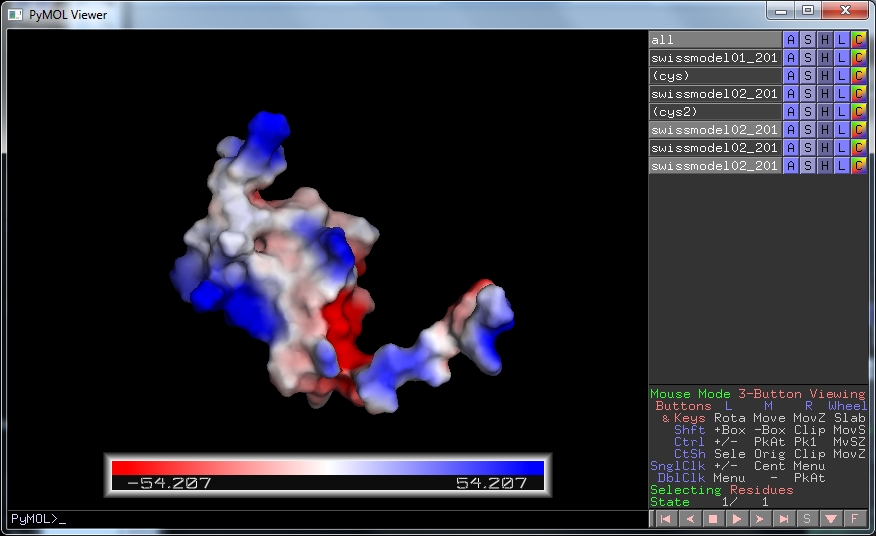The image size is (876, 536).
Task: Click Mouse Mode 3-Button Viewing text
Action: 757,394
